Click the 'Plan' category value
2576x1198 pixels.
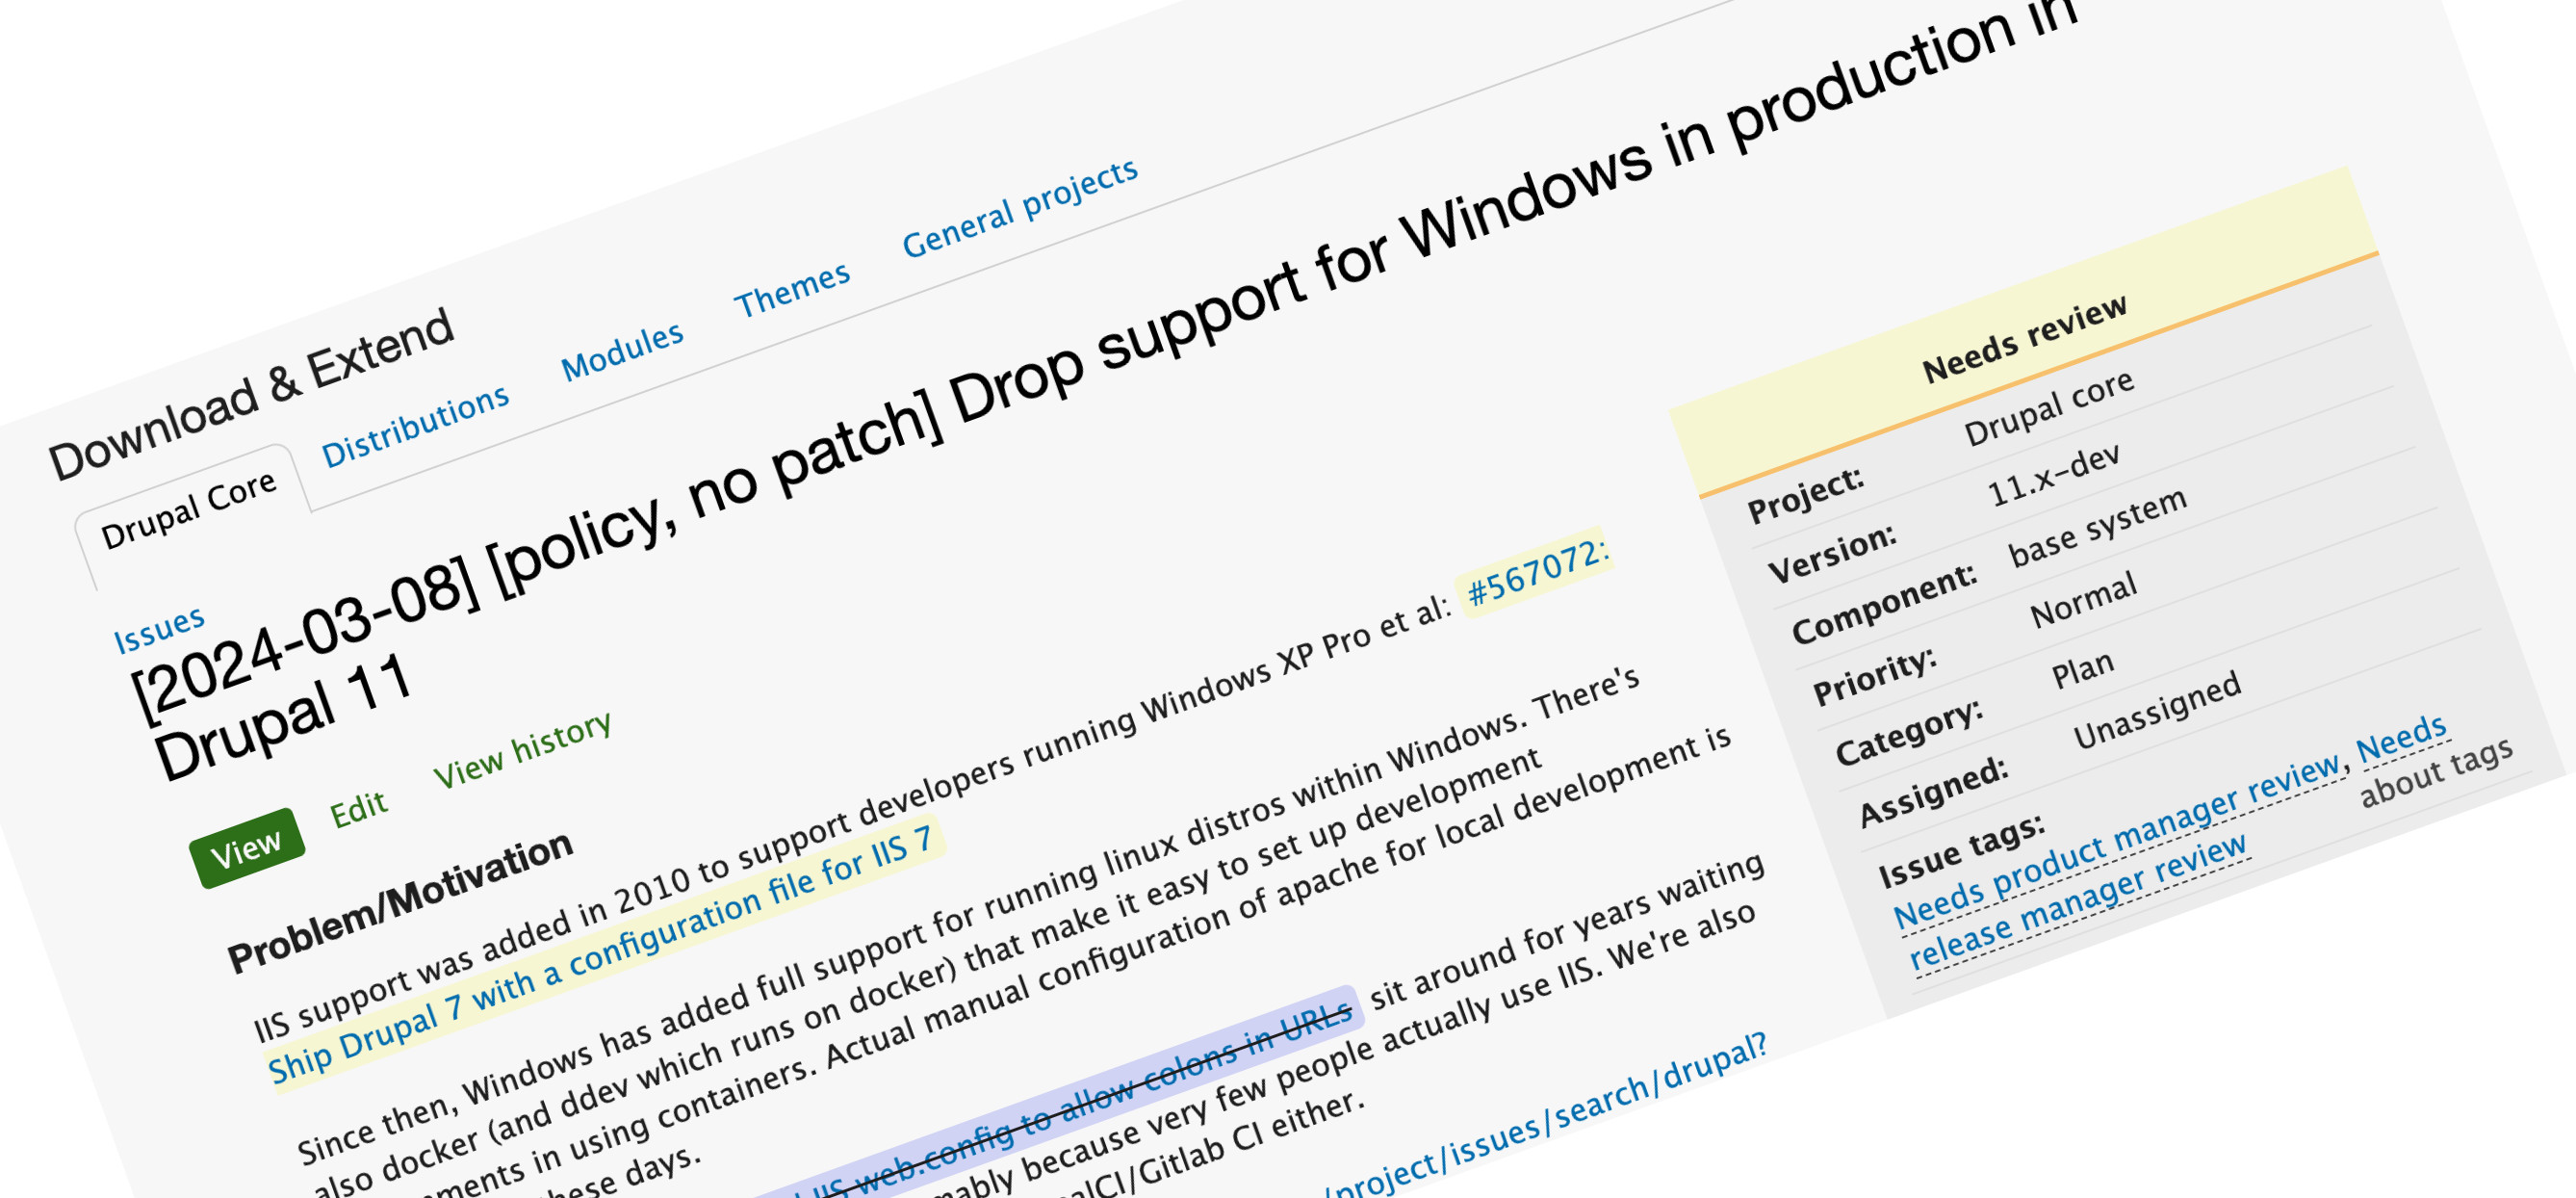(x=2082, y=670)
